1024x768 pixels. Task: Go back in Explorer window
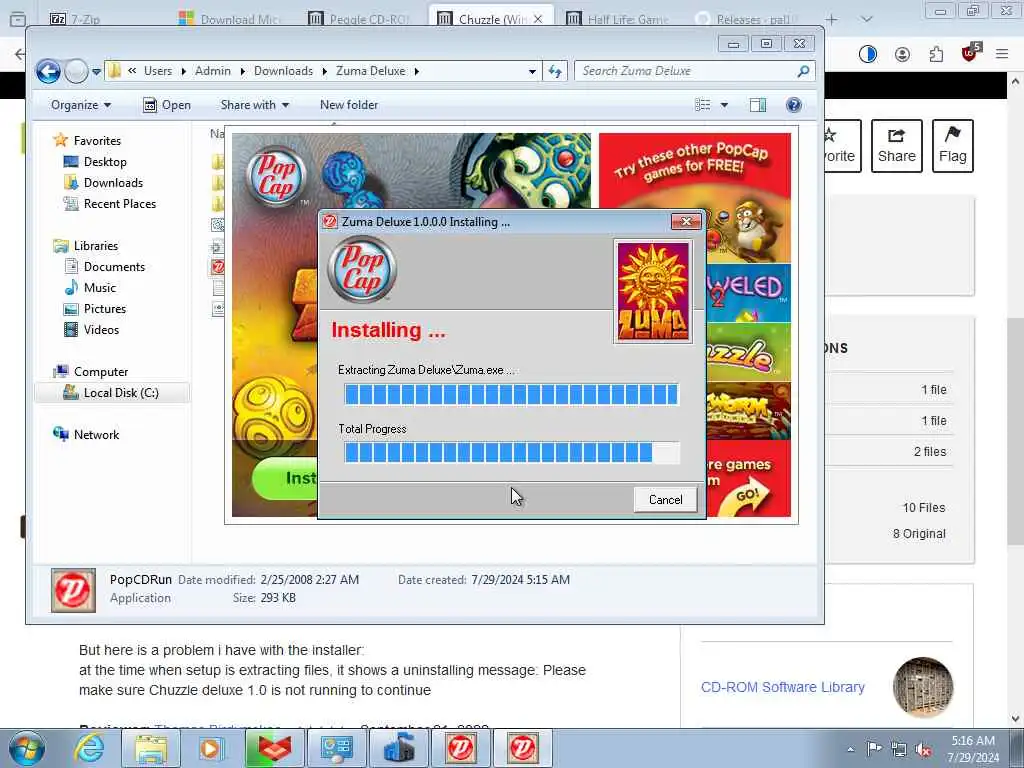pos(48,71)
